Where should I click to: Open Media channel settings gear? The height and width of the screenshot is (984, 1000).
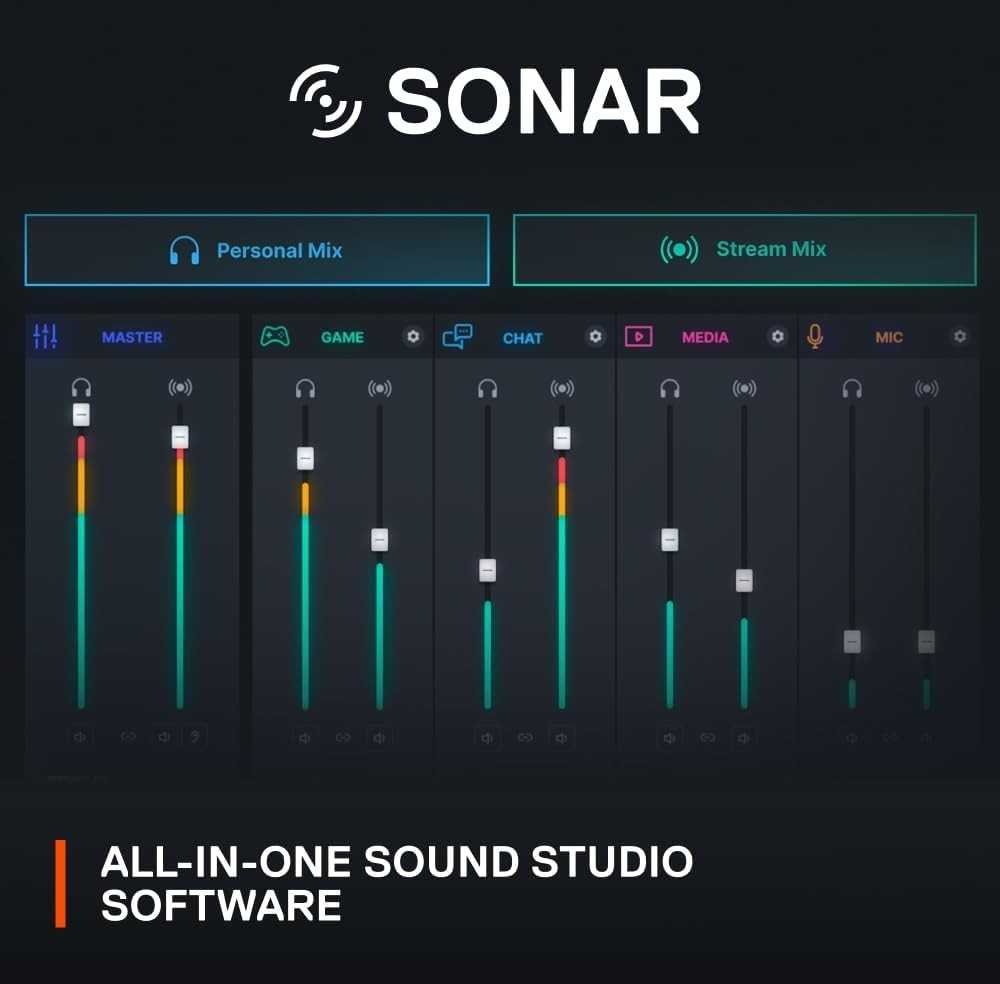[x=777, y=336]
